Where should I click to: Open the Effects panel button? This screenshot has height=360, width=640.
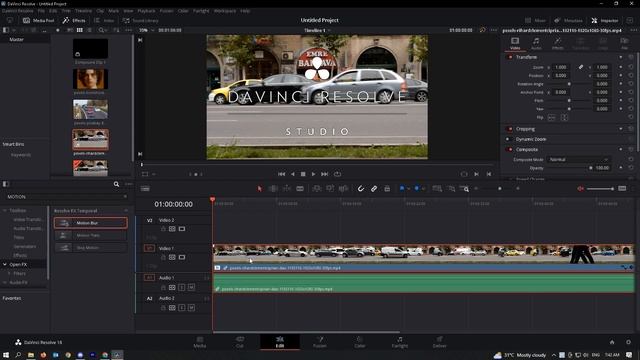point(74,20)
